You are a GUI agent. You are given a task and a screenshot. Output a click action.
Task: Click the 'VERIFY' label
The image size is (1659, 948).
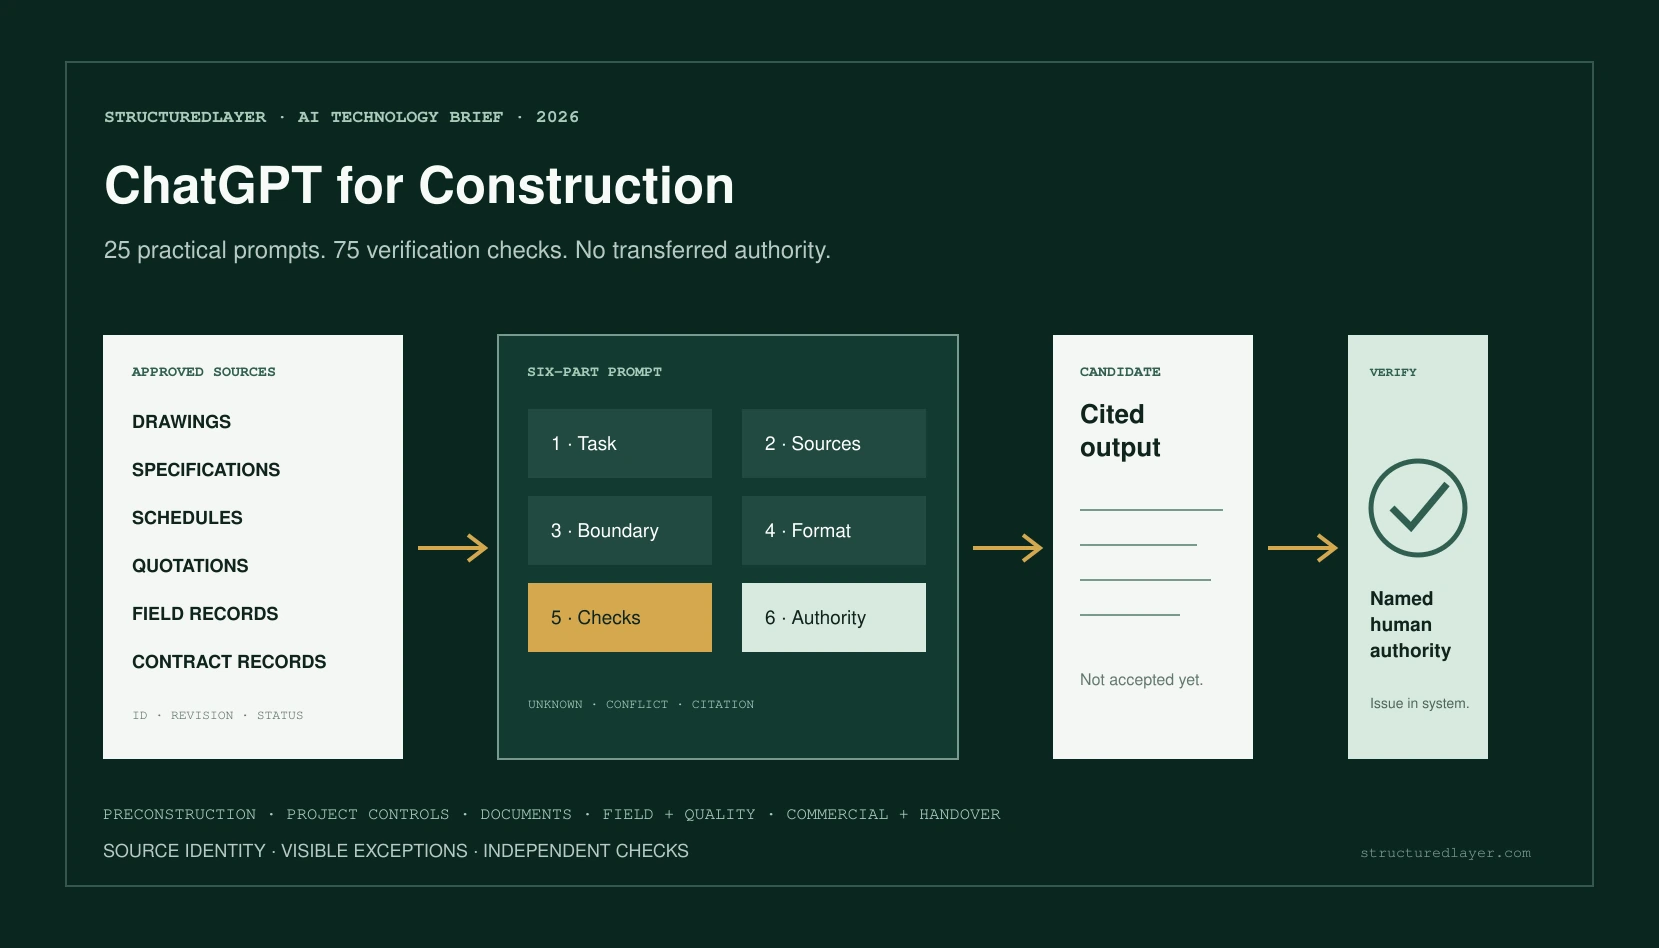click(1393, 372)
